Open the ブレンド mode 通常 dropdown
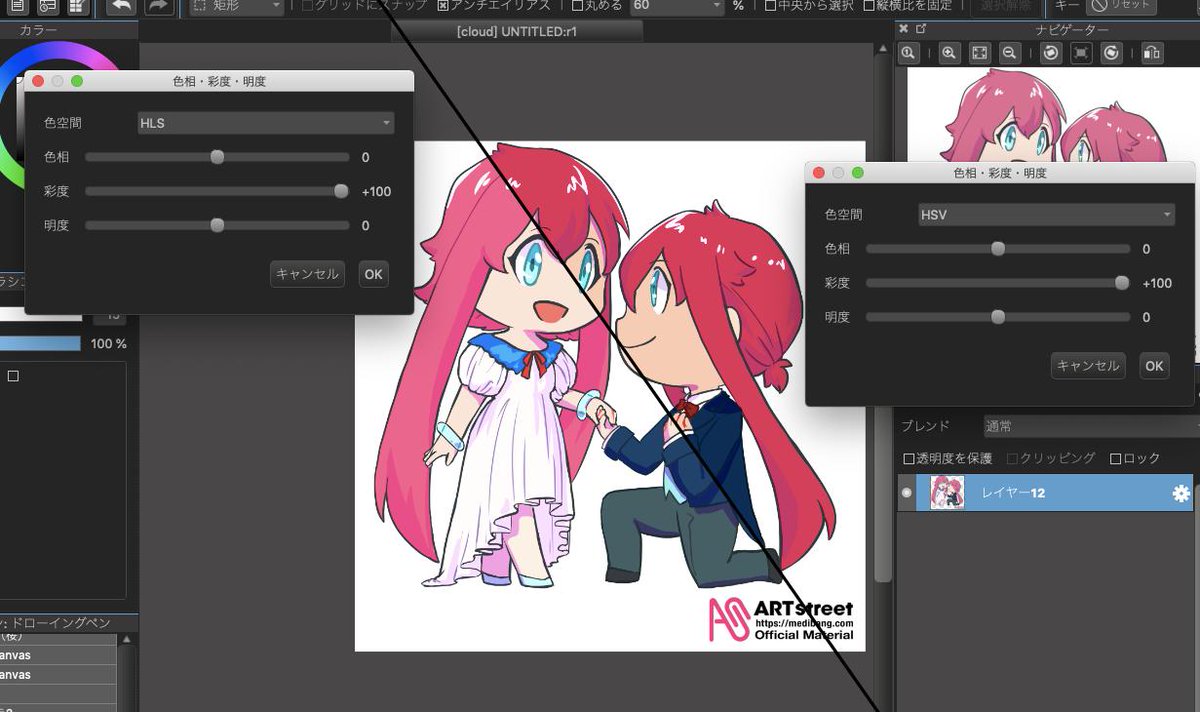This screenshot has width=1200, height=712. (x=1090, y=426)
